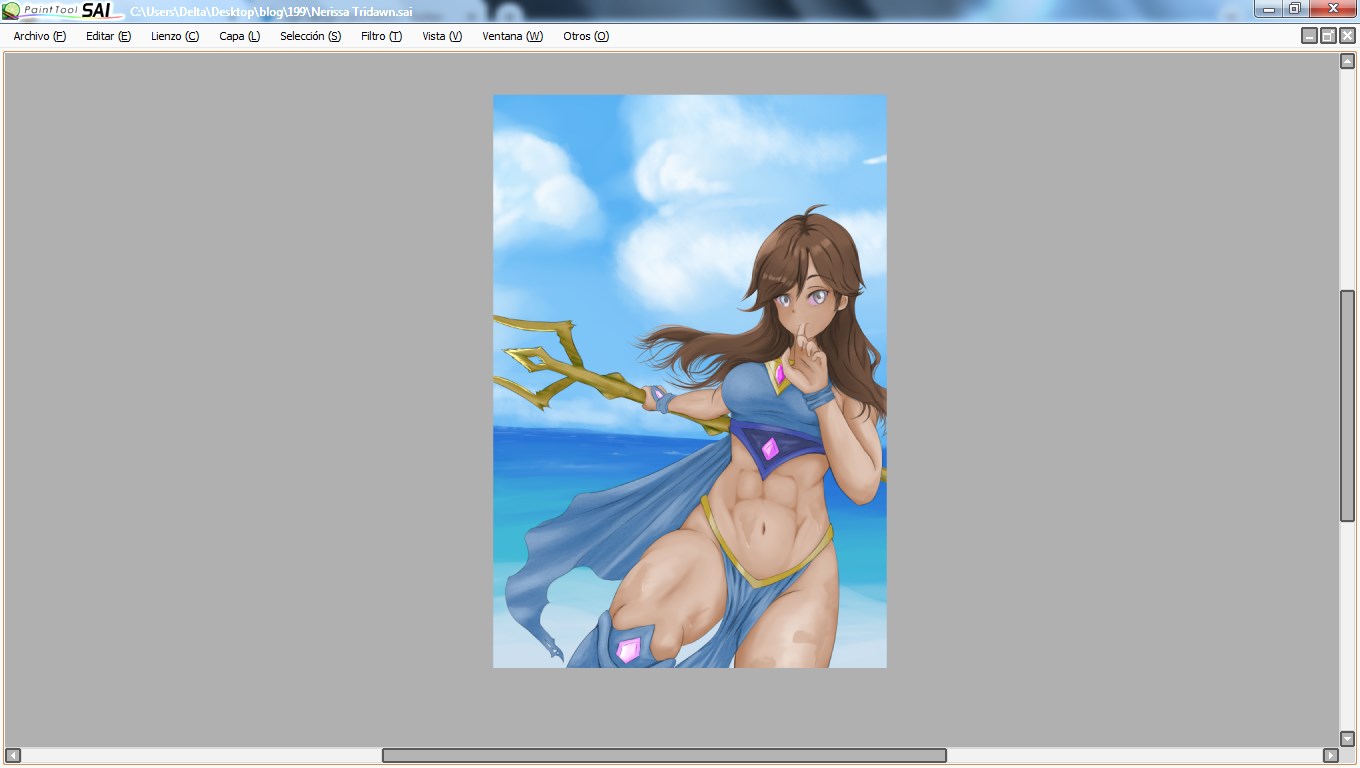This screenshot has width=1360, height=768.
Task: Click the character artwork on the canvas
Action: coord(690,381)
